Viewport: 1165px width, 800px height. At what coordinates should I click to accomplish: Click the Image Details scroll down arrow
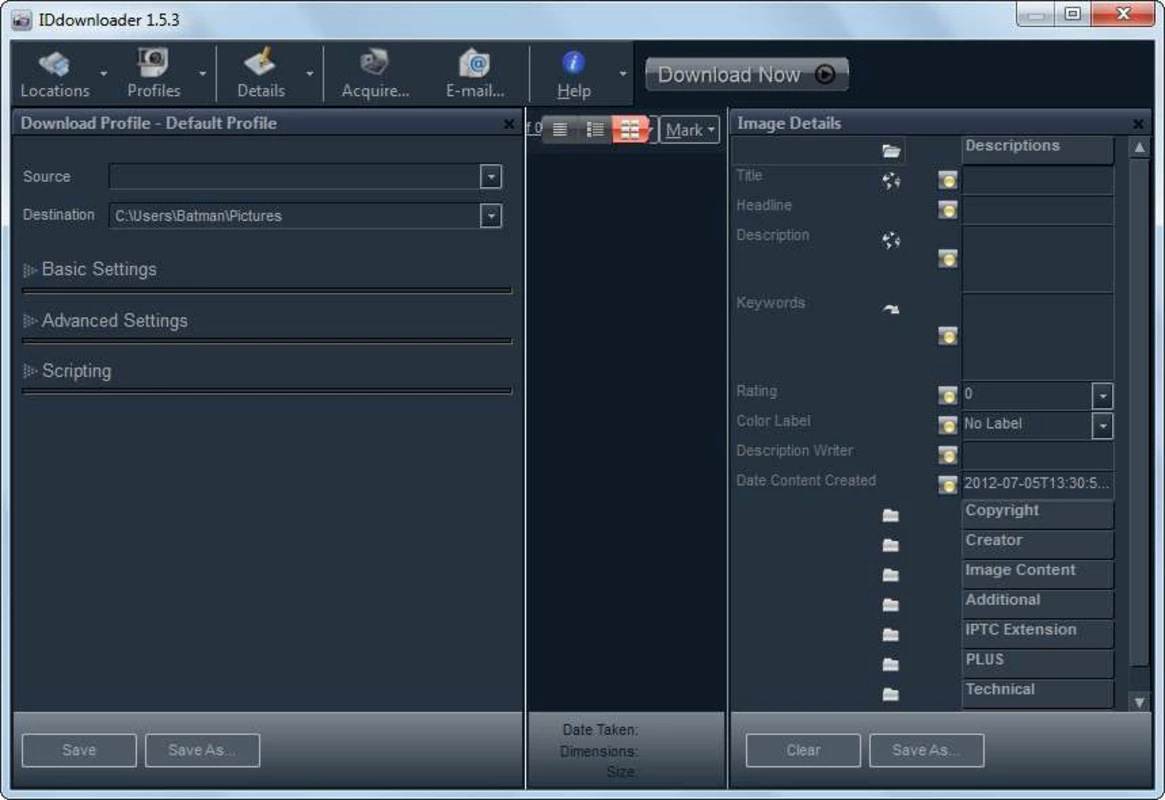tap(1139, 702)
